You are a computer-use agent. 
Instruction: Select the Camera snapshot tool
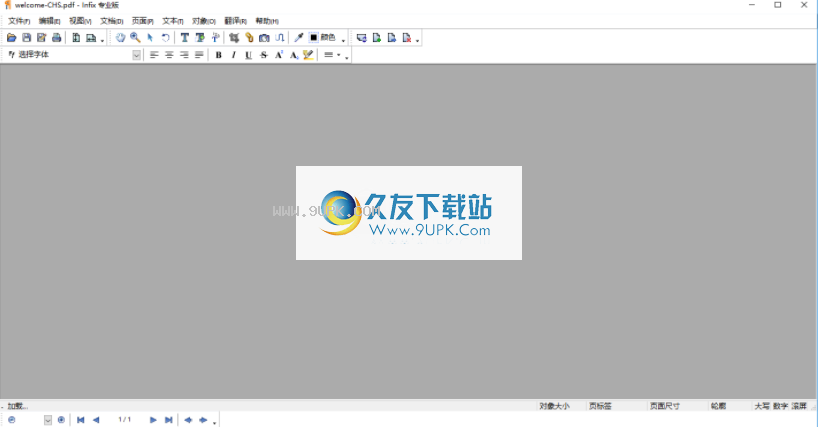pyautogui.click(x=264, y=38)
